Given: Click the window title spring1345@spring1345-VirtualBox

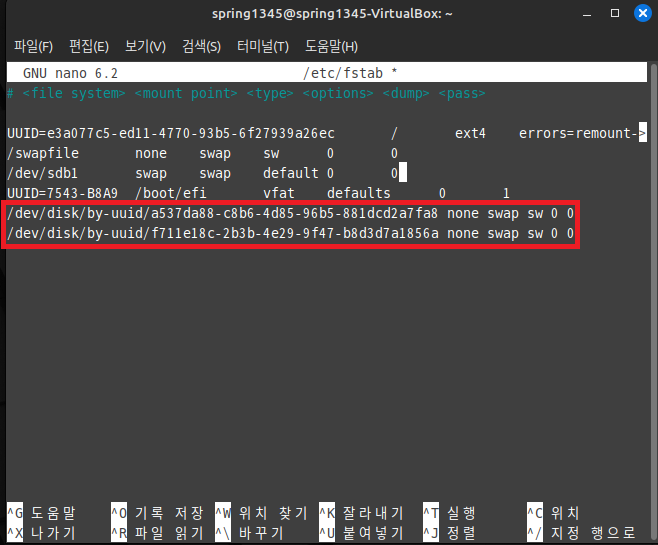Looking at the screenshot, I should pyautogui.click(x=332, y=13).
